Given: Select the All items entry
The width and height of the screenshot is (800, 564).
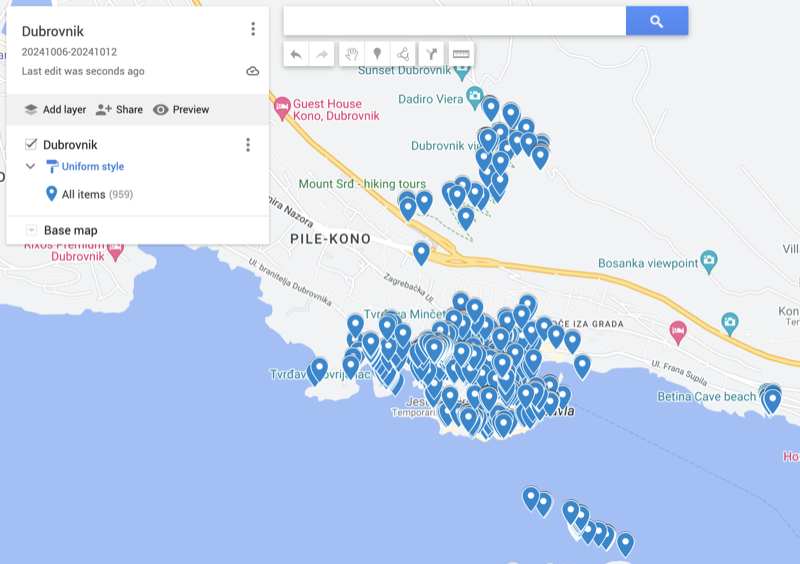Looking at the screenshot, I should coord(83,194).
